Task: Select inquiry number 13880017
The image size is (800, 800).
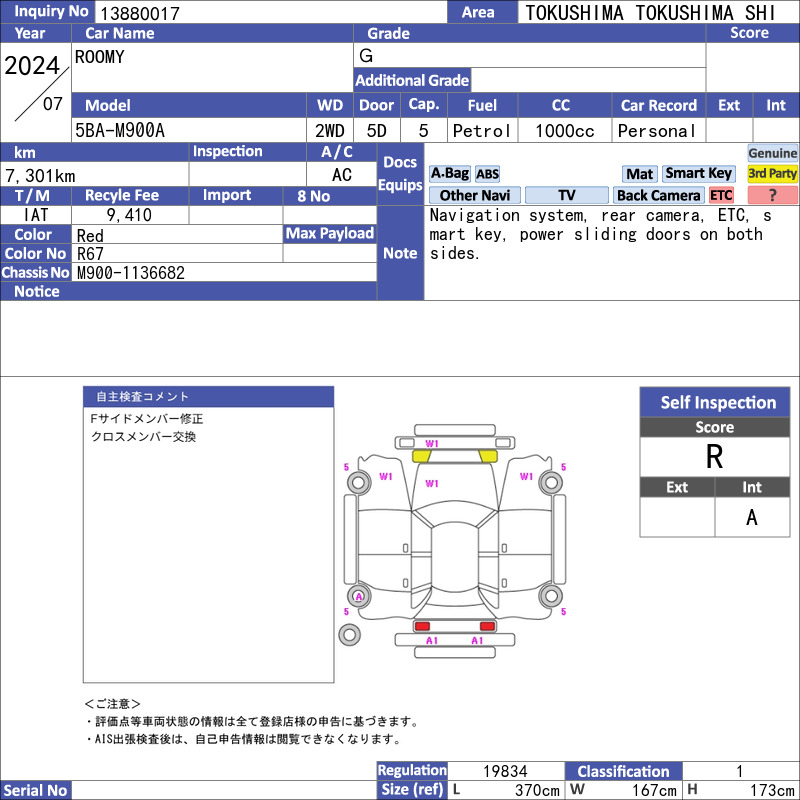Action: [140, 13]
